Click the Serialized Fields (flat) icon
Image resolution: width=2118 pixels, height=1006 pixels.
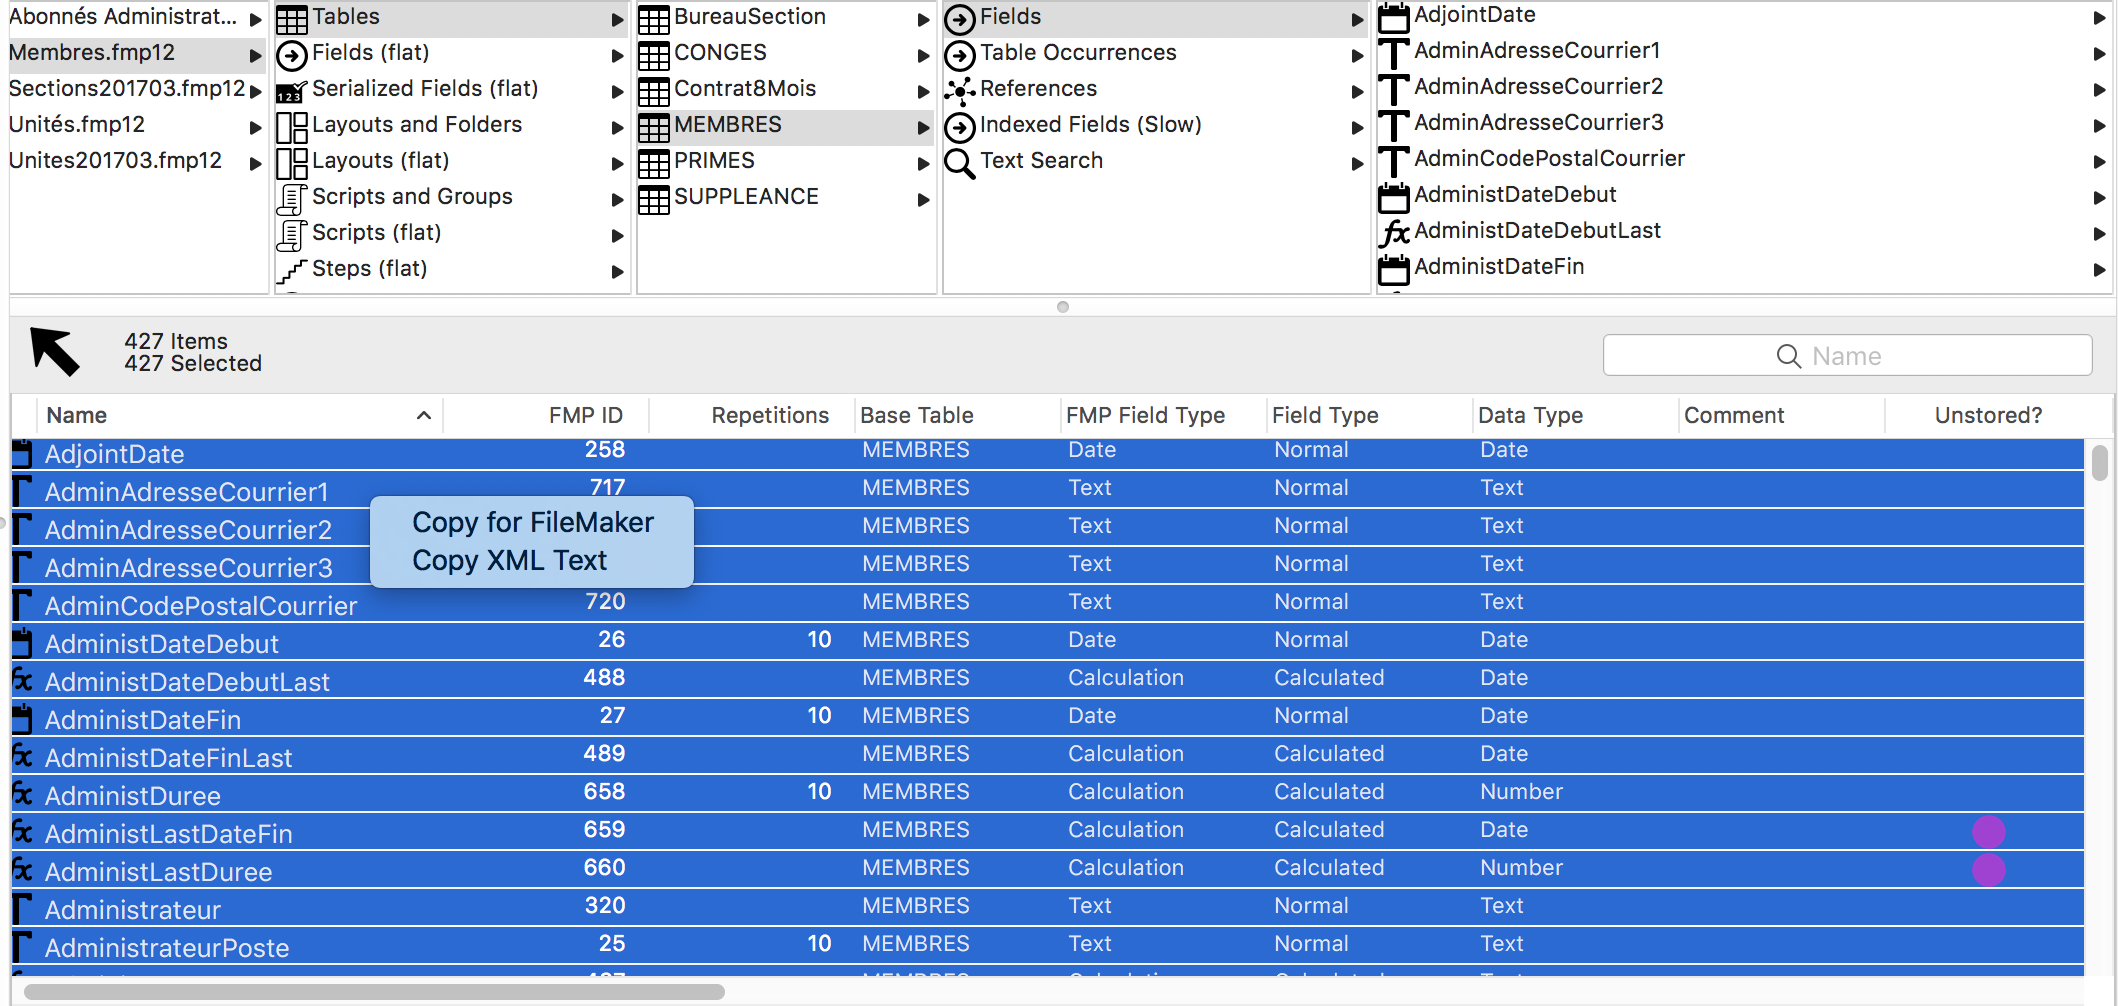291,91
